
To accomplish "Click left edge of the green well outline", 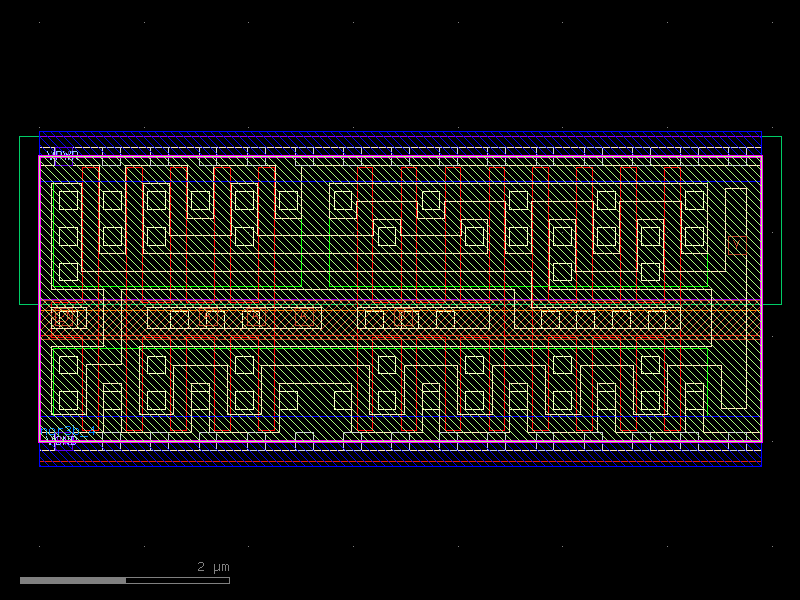I will [x=20, y=220].
